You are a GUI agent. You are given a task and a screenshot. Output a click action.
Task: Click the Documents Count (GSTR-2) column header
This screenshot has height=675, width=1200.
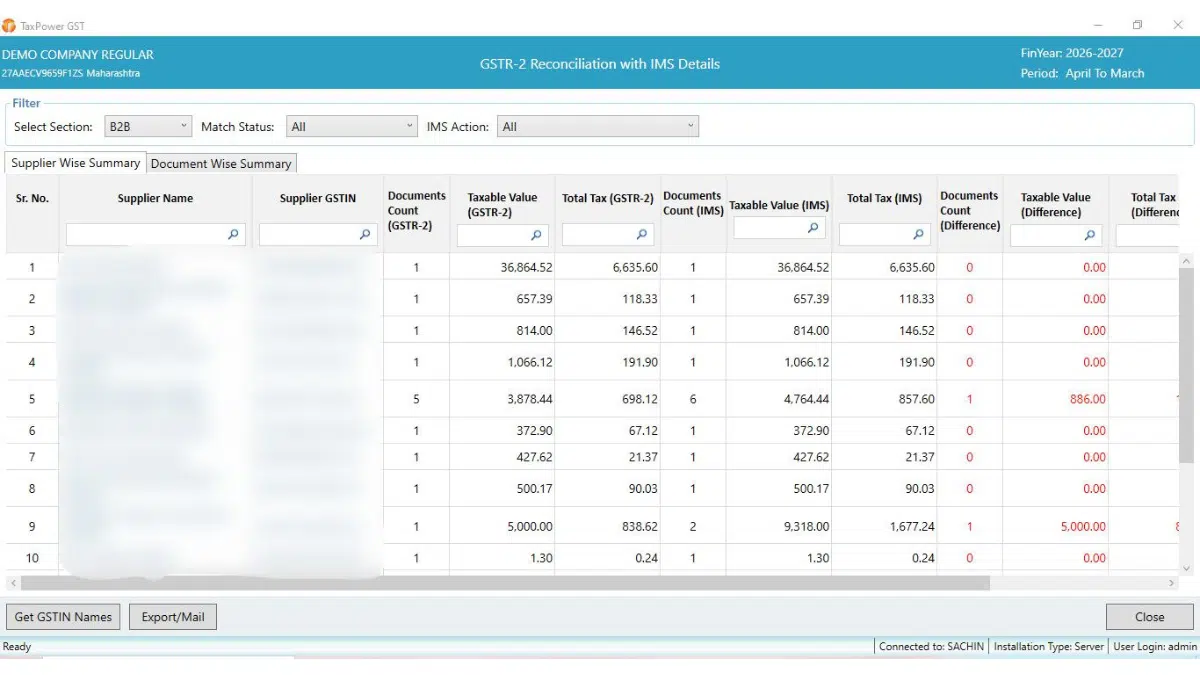[416, 211]
